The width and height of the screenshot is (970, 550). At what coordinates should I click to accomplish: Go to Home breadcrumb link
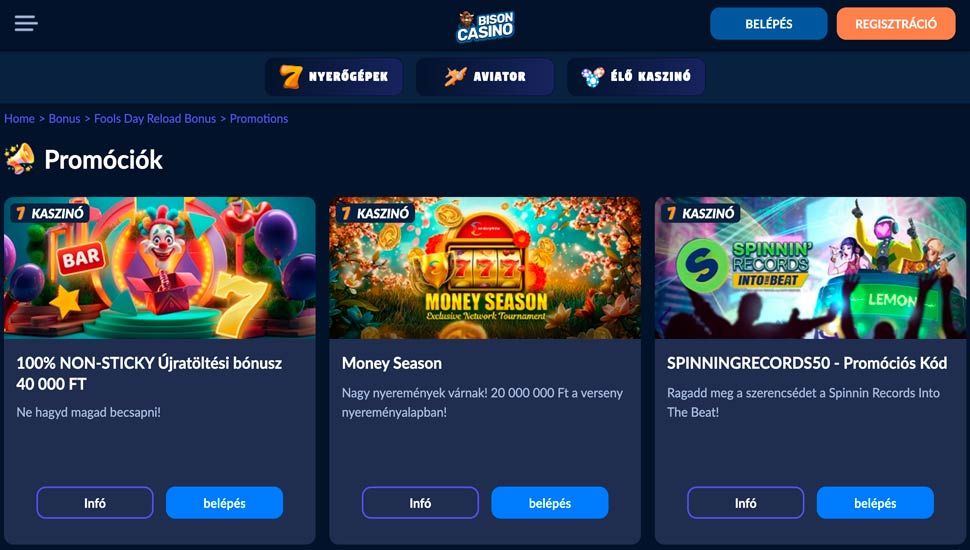coord(19,119)
